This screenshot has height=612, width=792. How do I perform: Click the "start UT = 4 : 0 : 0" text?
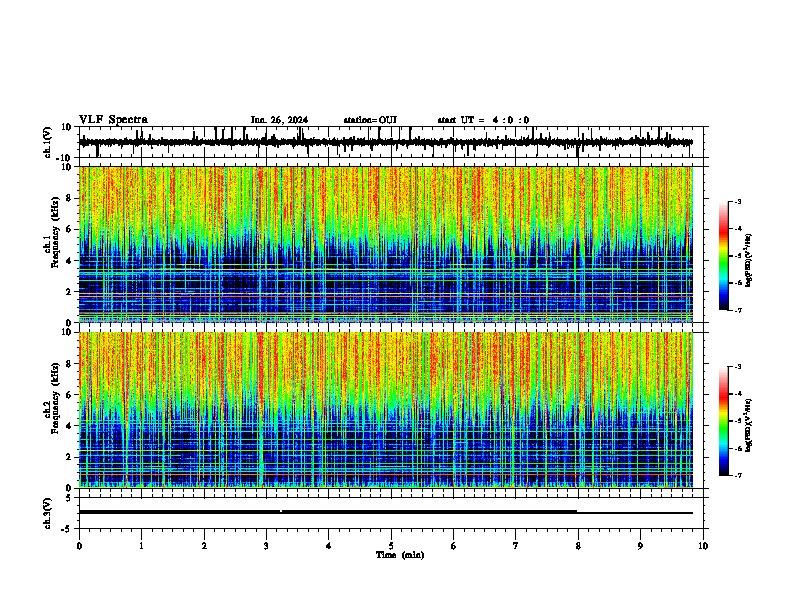pos(483,120)
